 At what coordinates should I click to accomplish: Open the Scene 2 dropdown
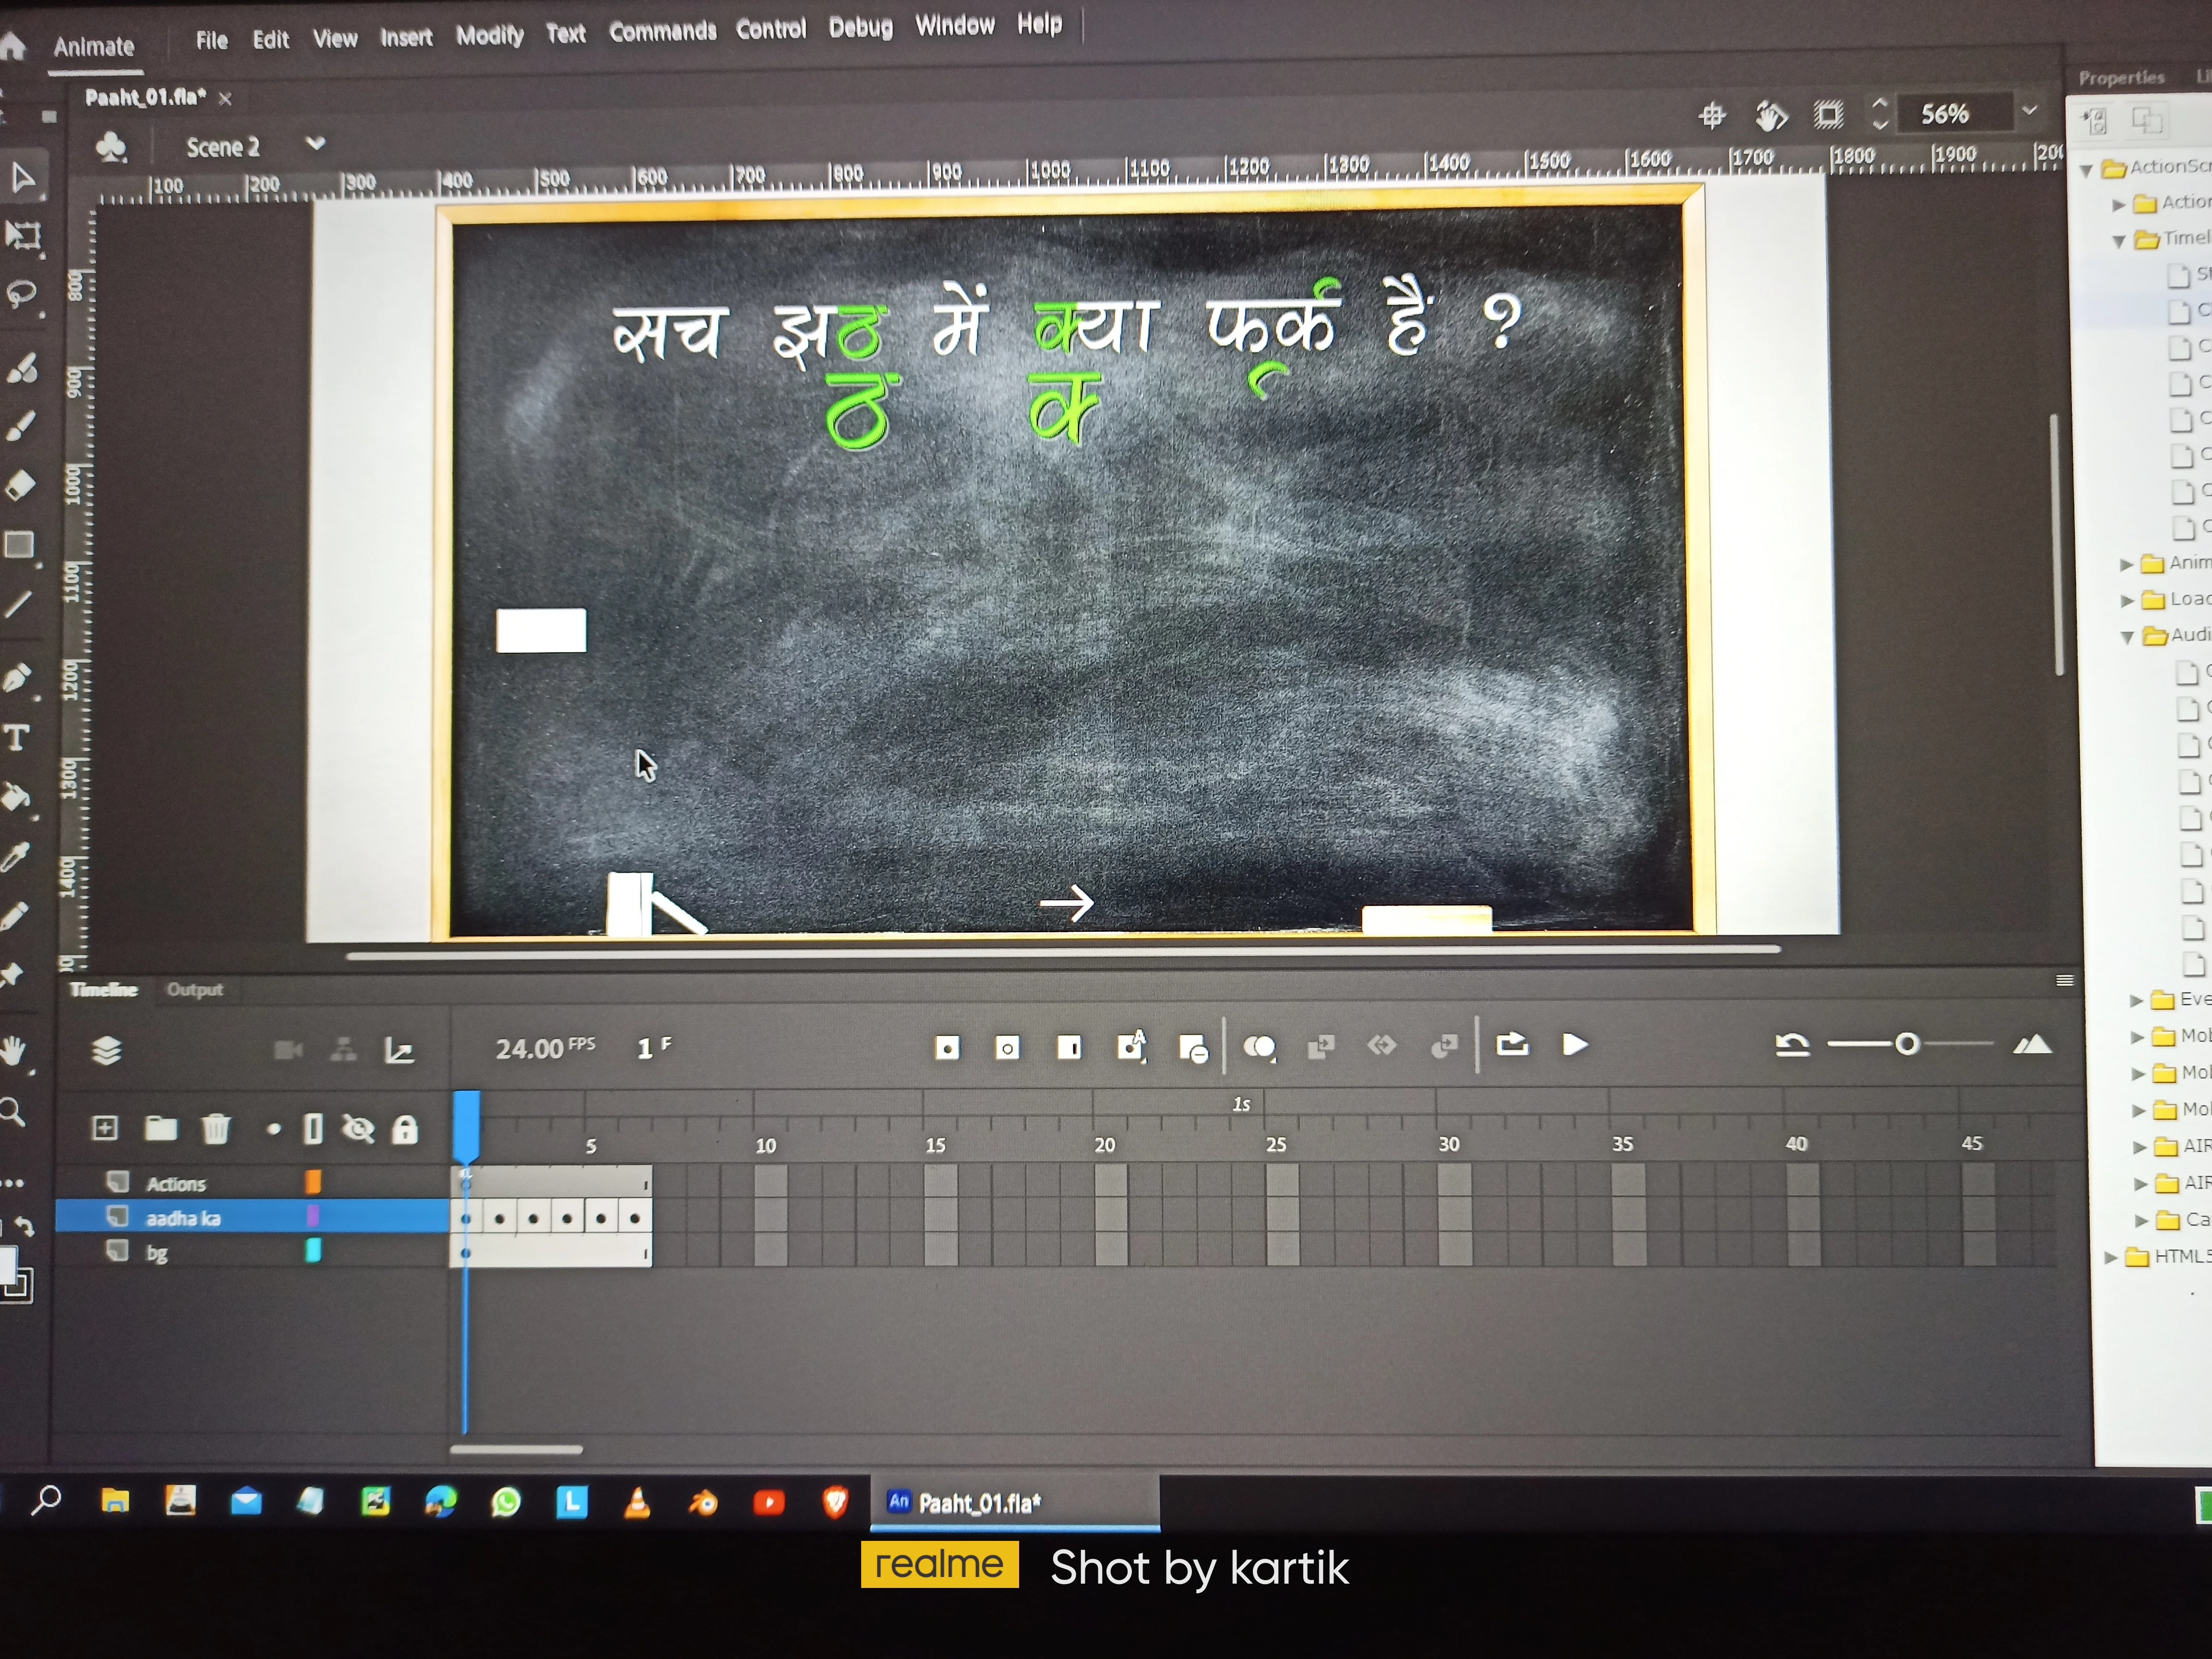click(x=315, y=144)
